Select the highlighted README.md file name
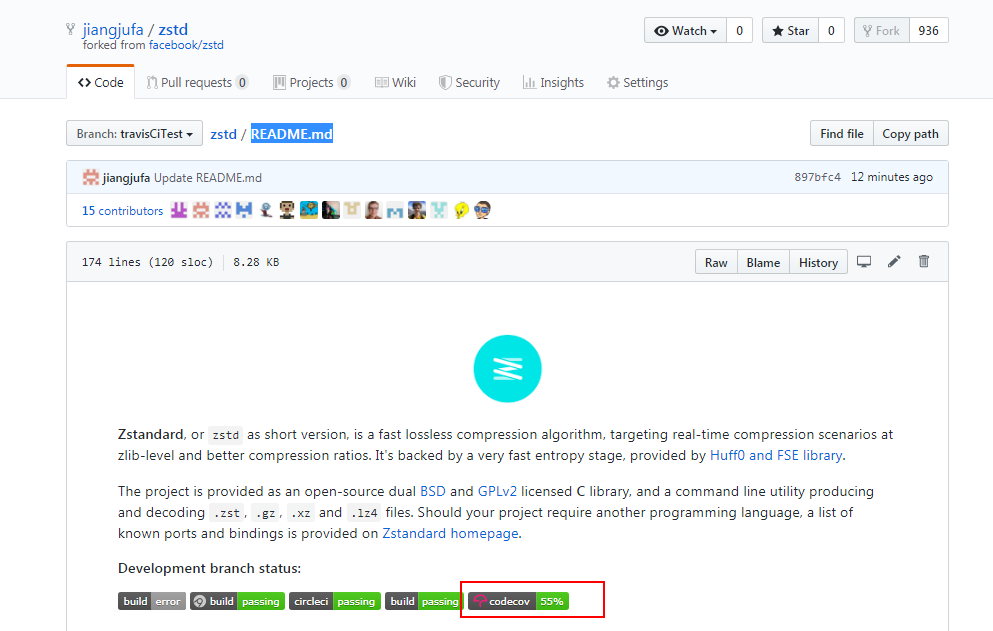The width and height of the screenshot is (993, 631). pos(291,134)
